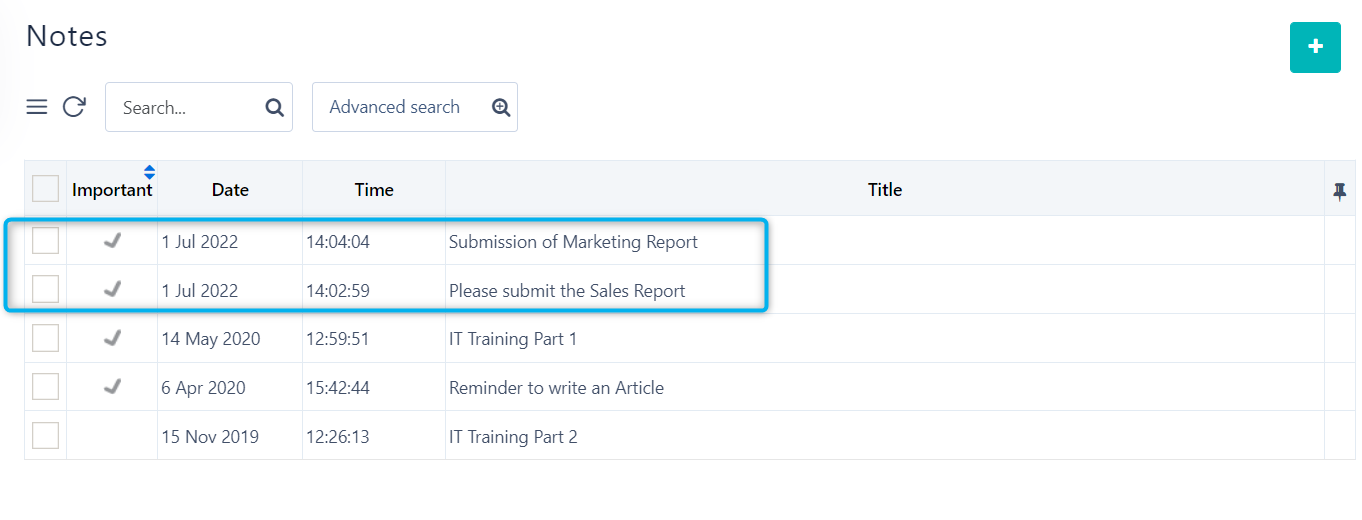Sort by the Important column arrows

(149, 172)
